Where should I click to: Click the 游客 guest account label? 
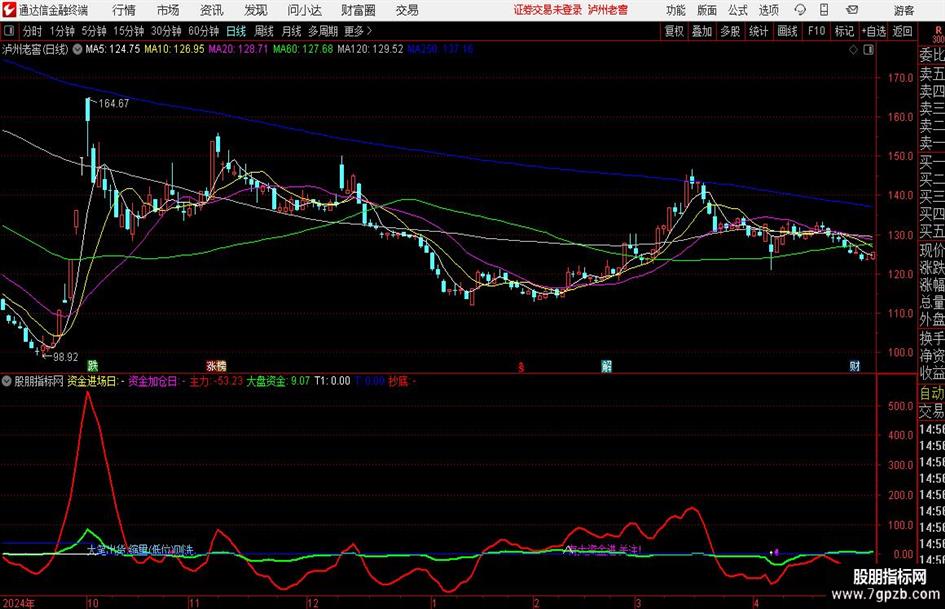click(904, 10)
